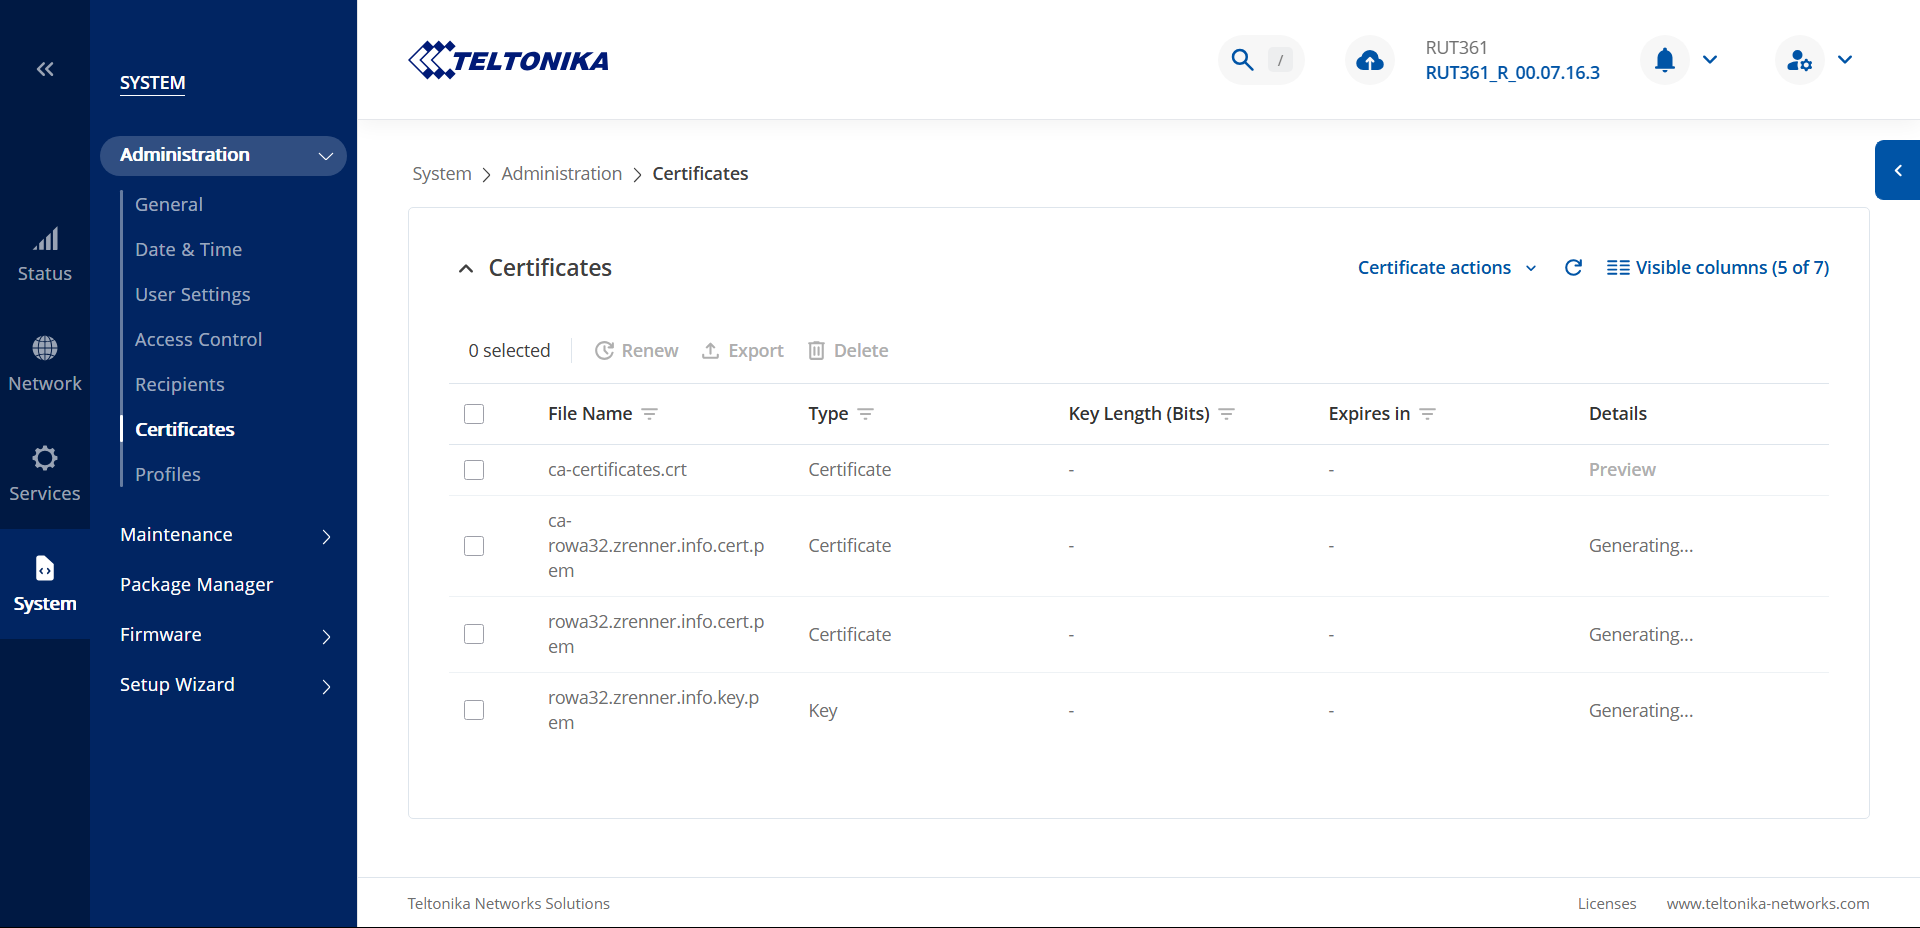Collapse the sidebar with double chevron icon
The image size is (1920, 928).
pos(45,69)
